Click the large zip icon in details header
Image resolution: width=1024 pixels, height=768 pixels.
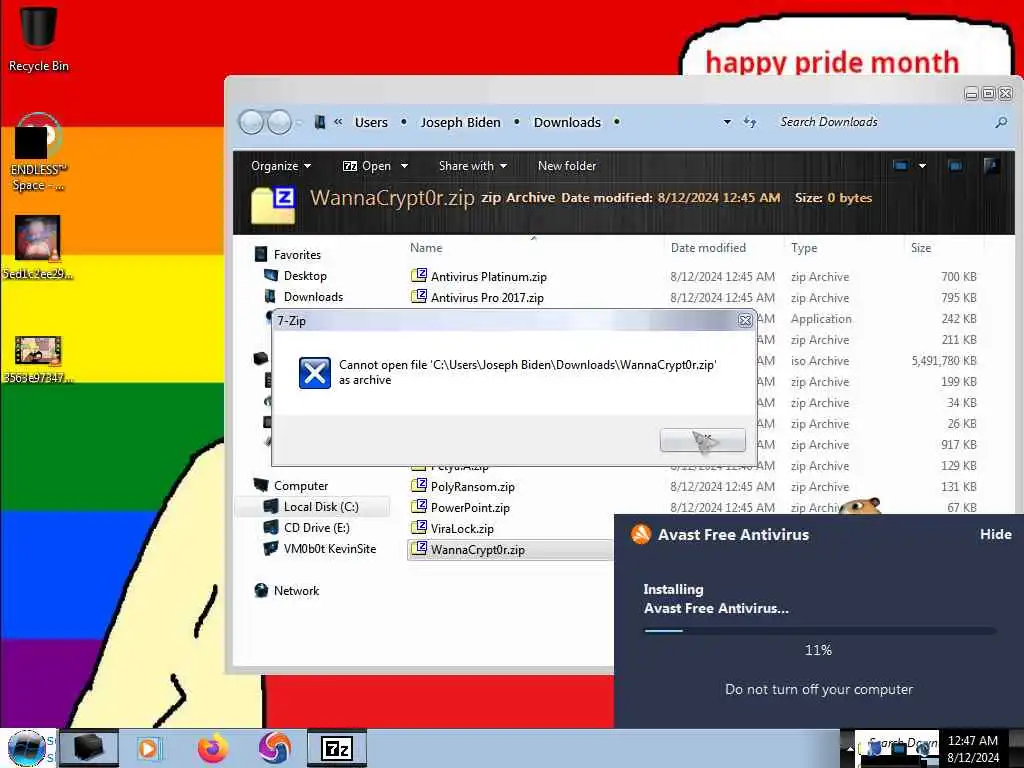273,204
